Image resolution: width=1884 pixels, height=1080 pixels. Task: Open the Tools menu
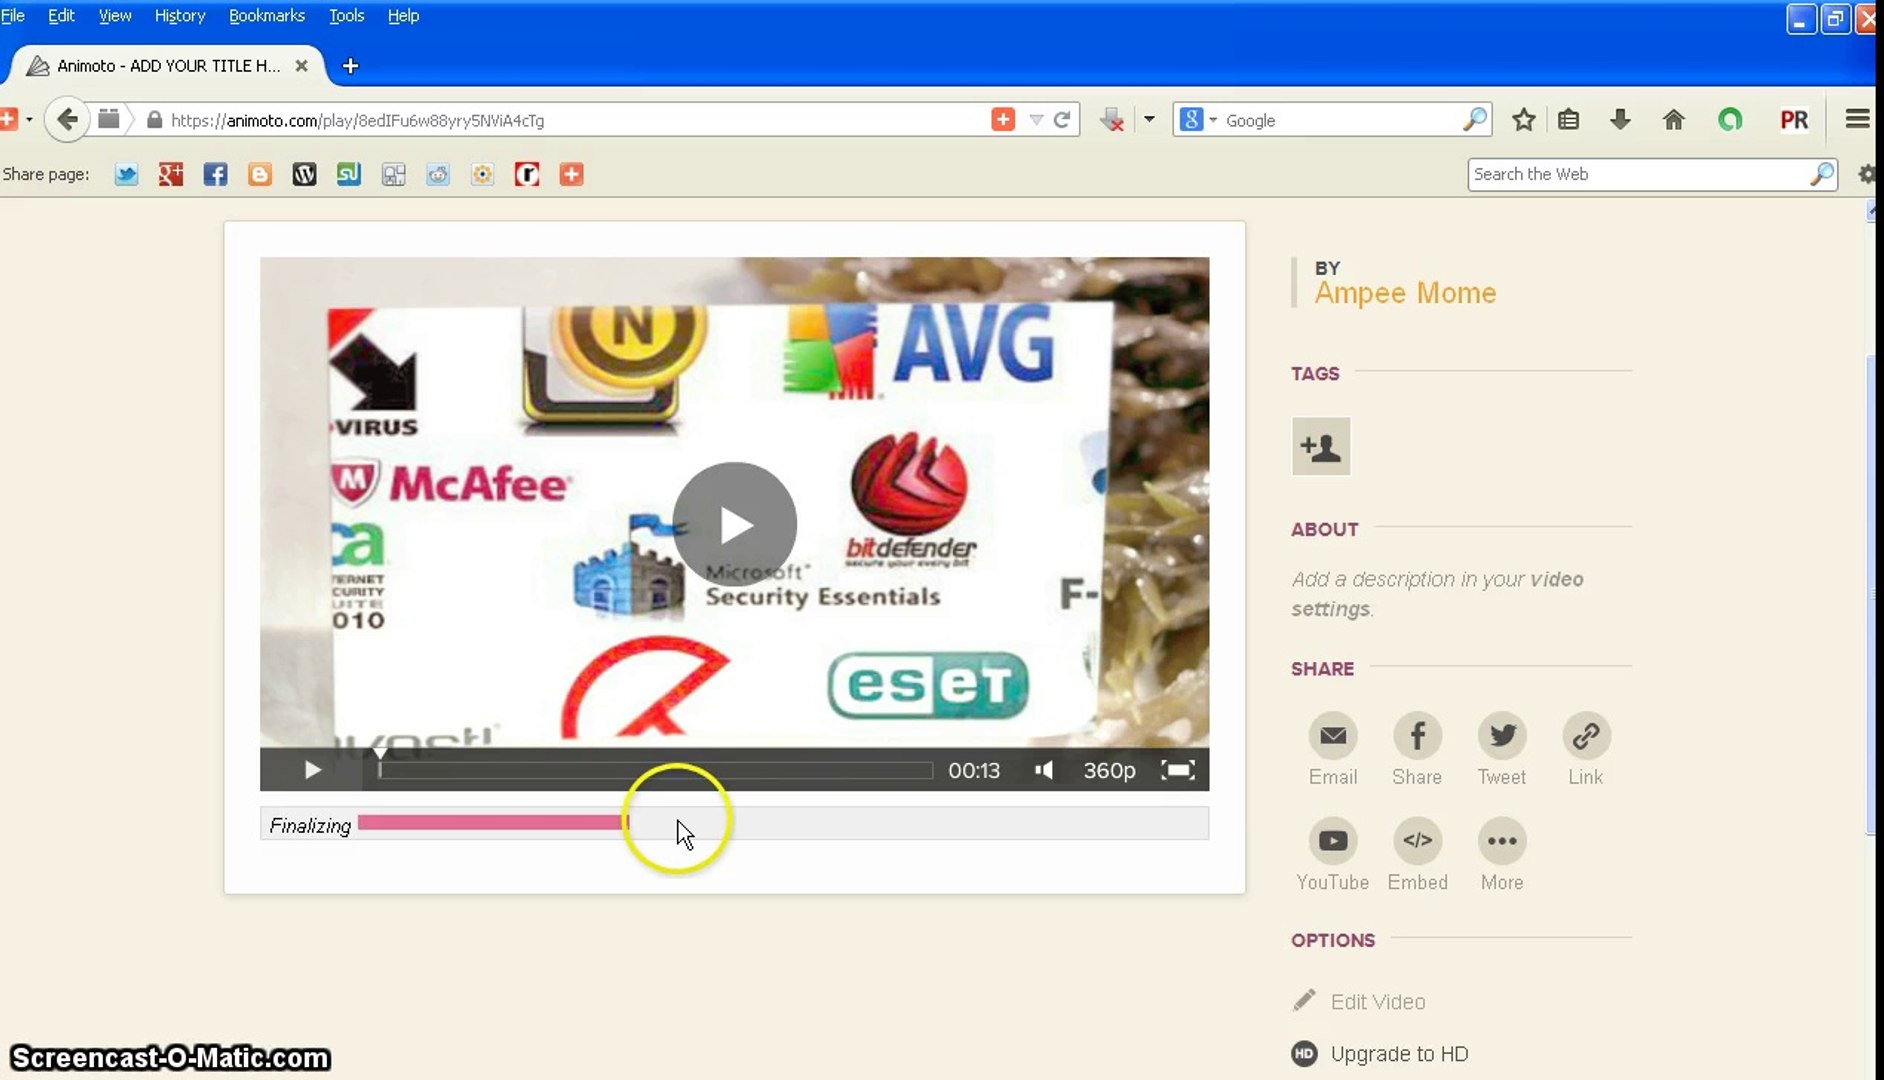click(x=347, y=16)
